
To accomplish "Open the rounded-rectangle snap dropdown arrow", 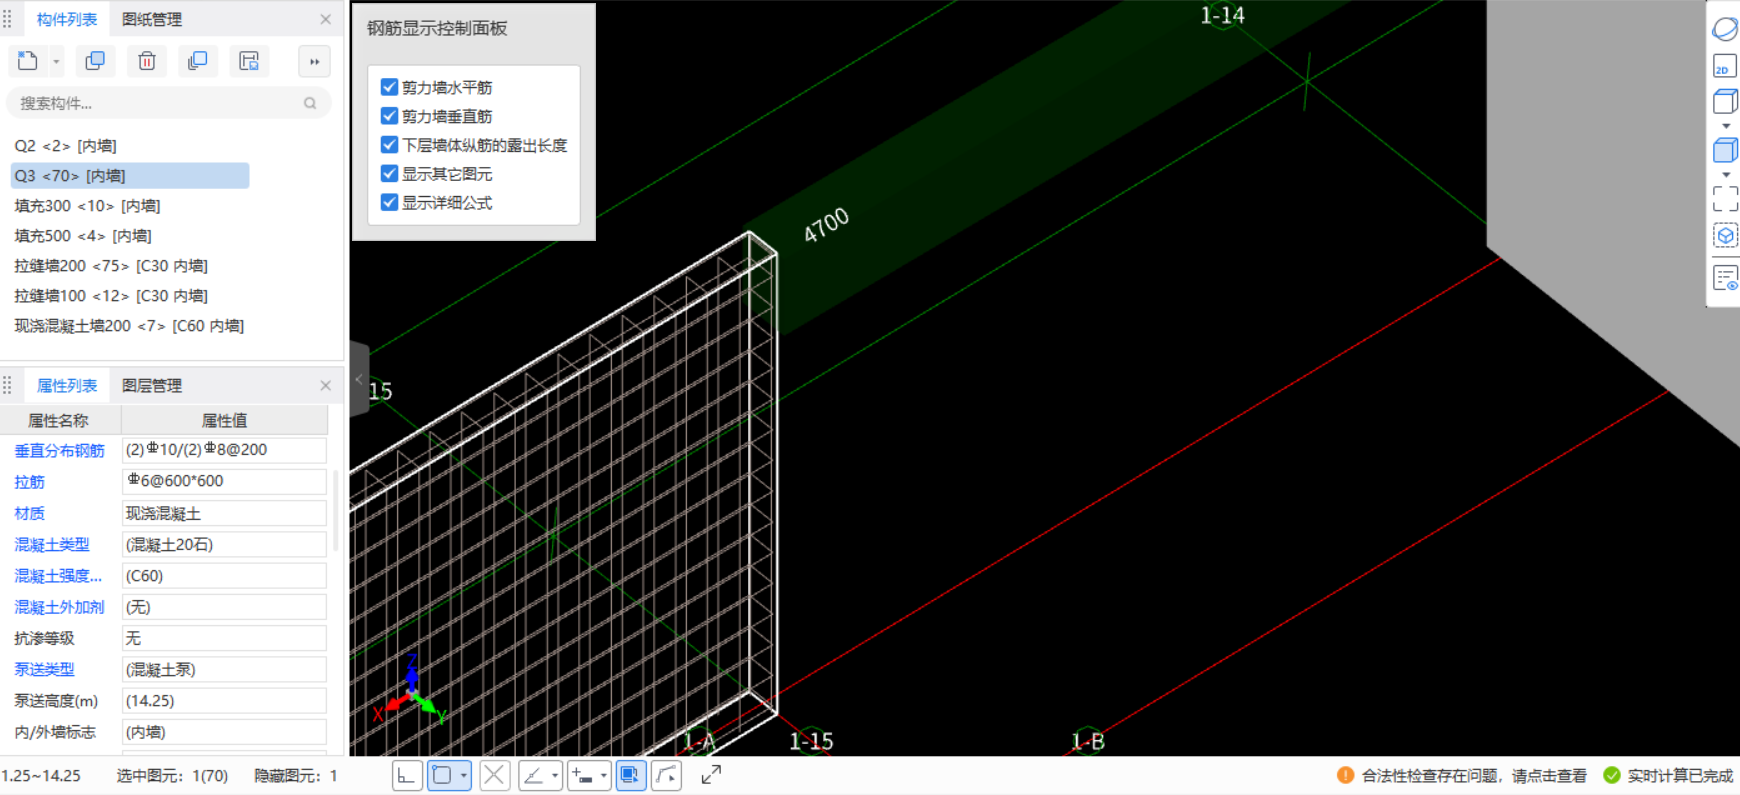I will click(464, 776).
